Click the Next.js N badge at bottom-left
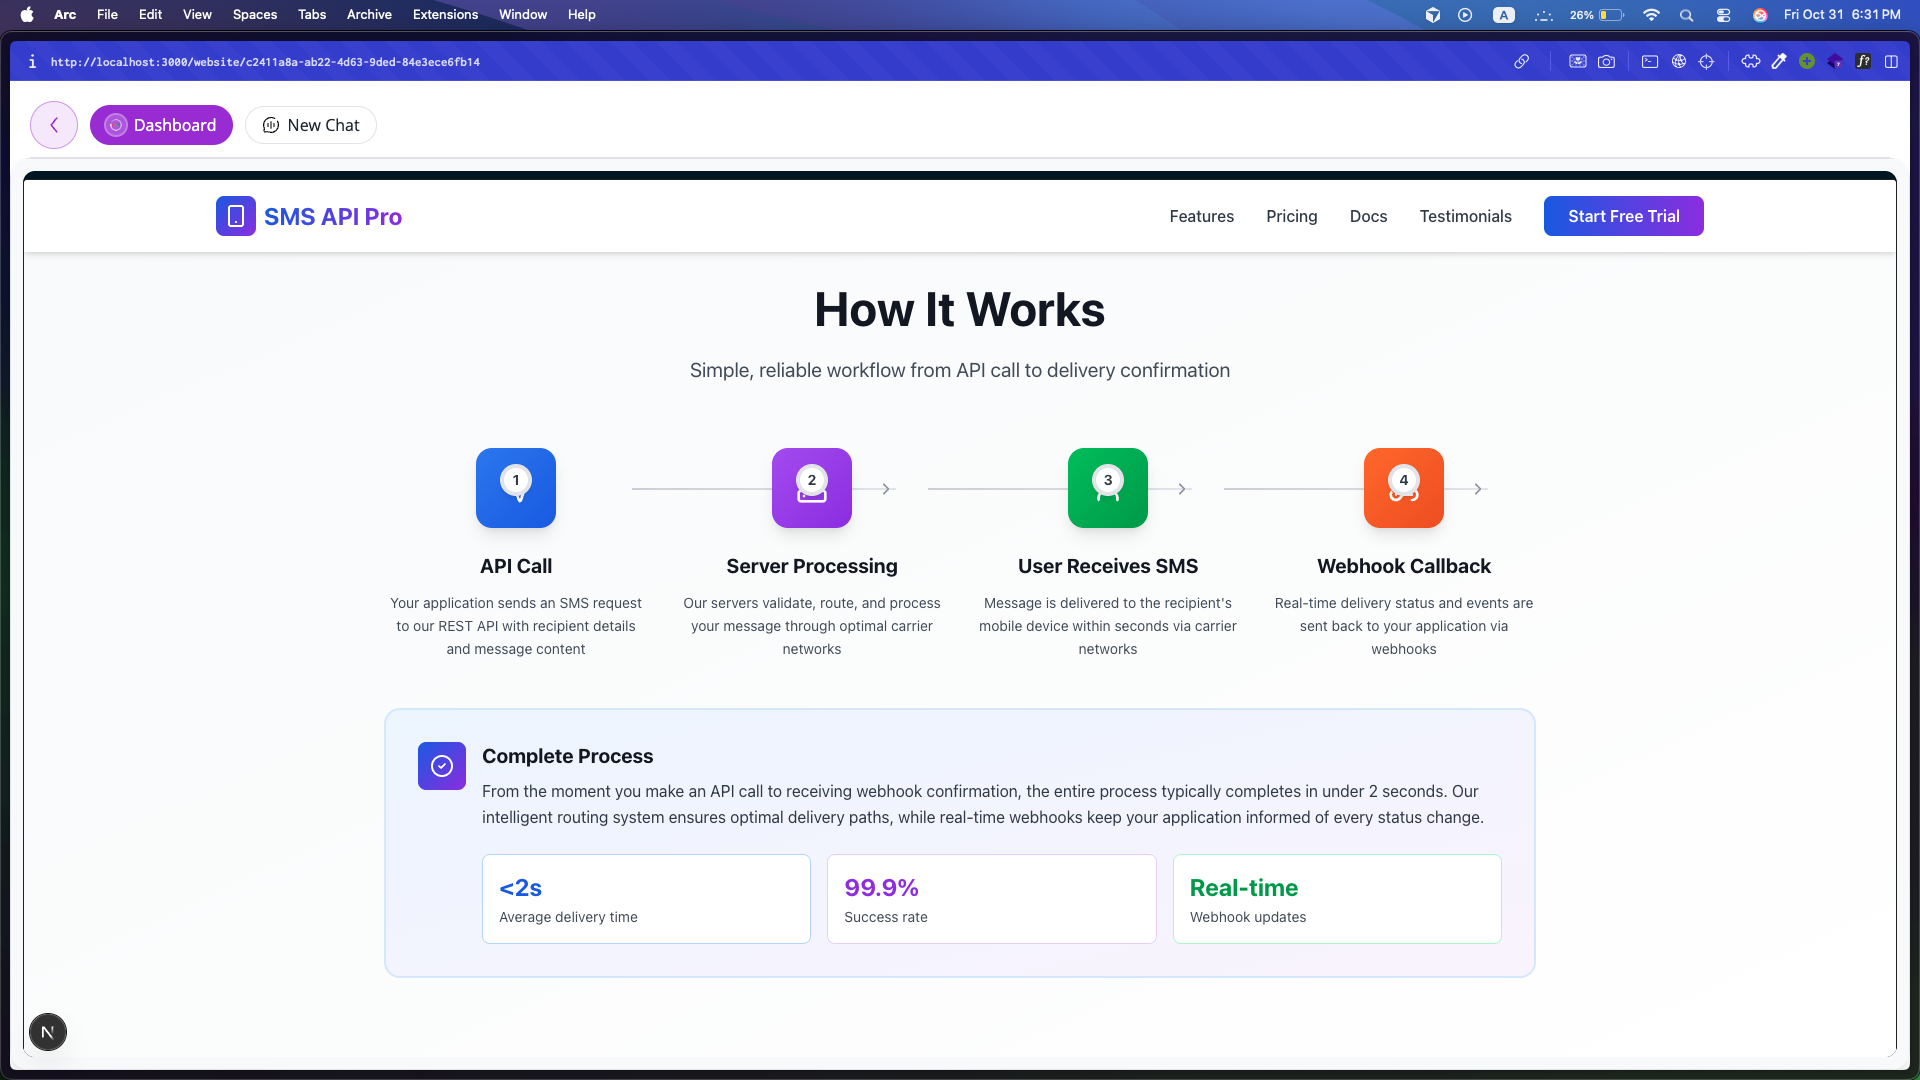1920x1080 pixels. 48,1032
